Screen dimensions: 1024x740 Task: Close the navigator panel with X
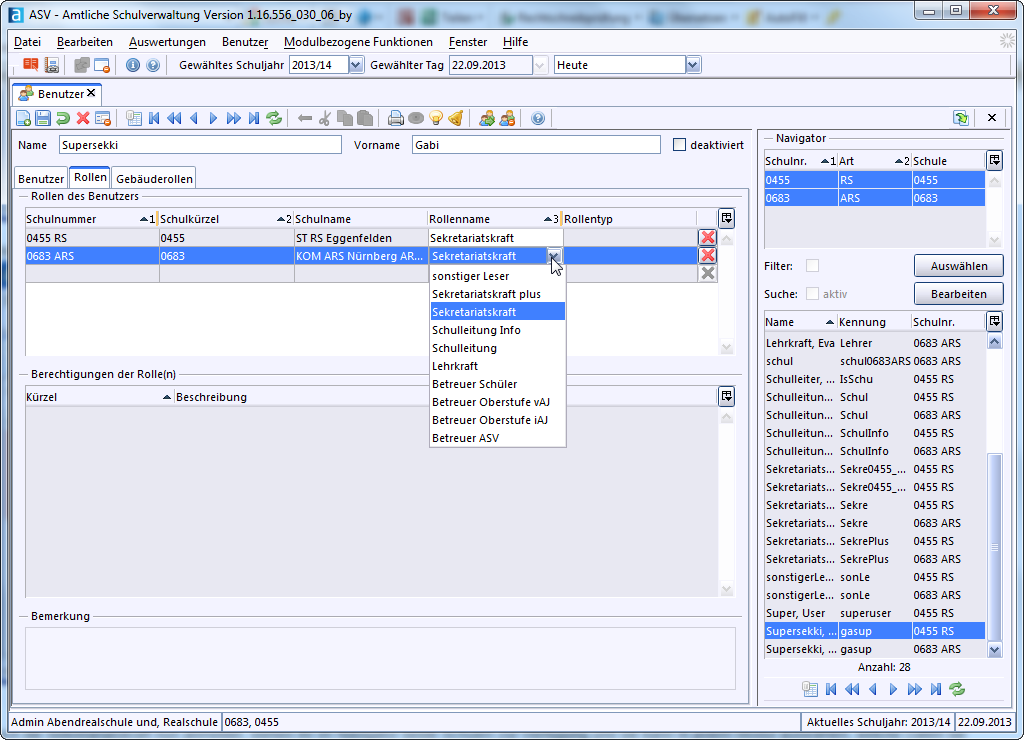coord(992,118)
